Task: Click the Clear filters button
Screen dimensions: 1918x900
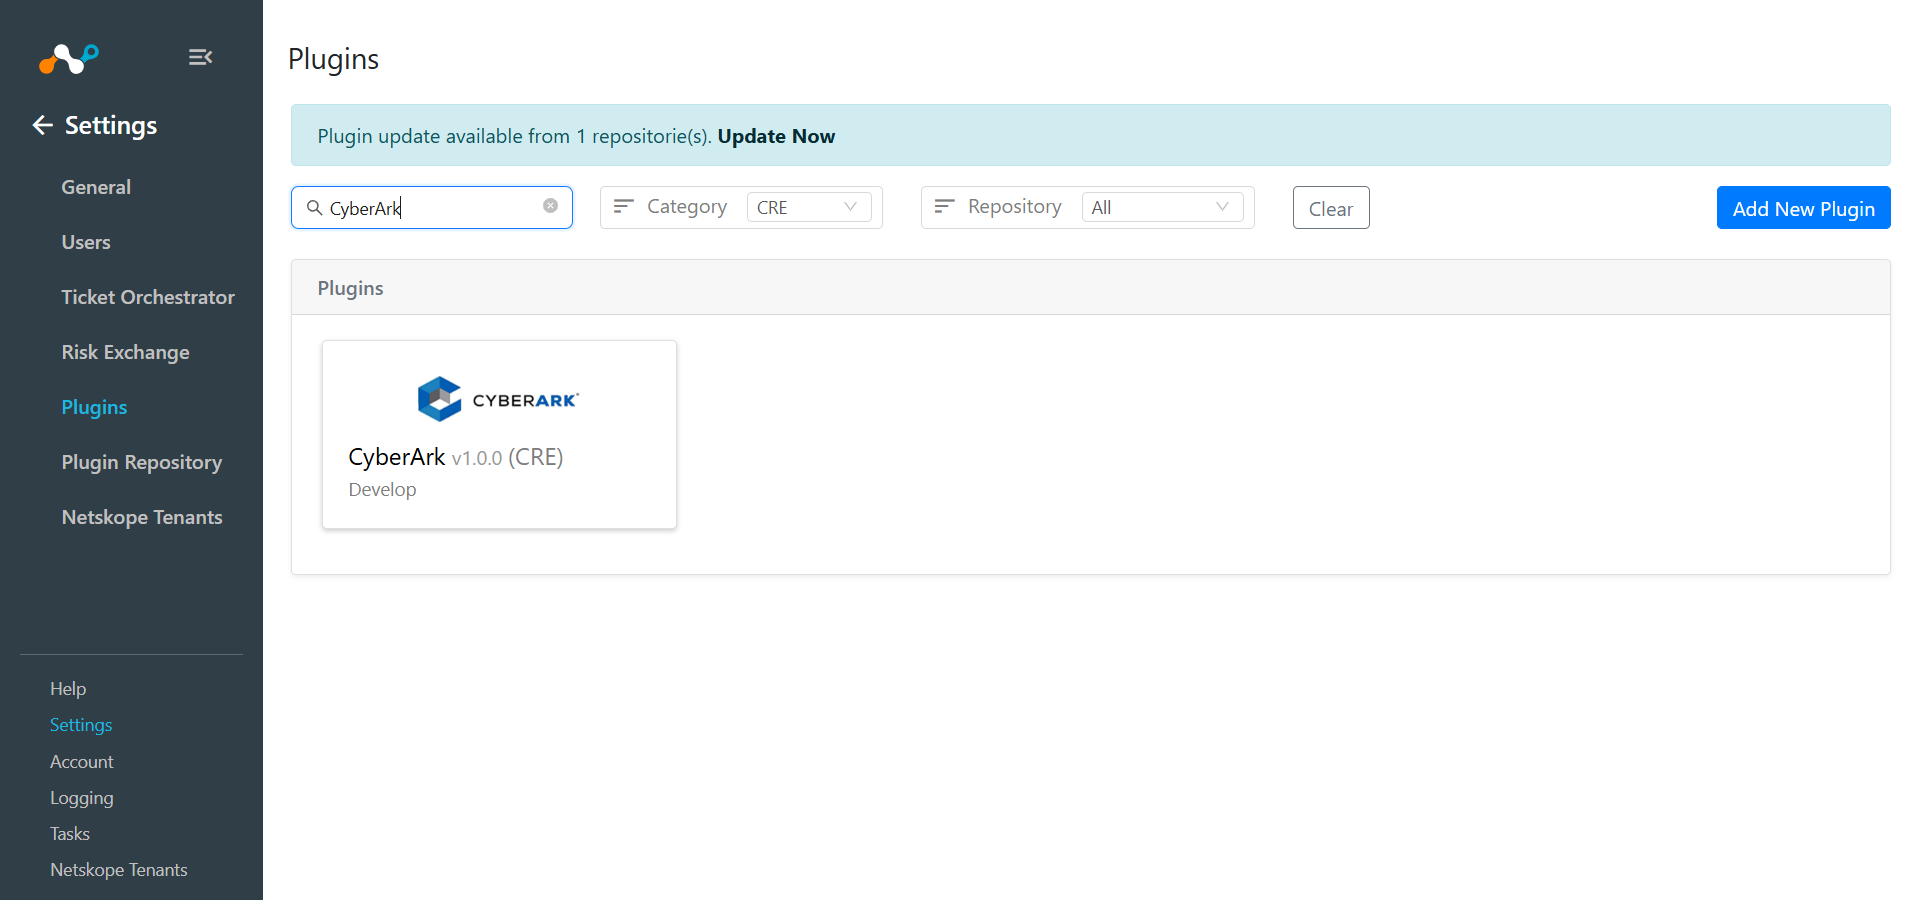Action: tap(1331, 208)
